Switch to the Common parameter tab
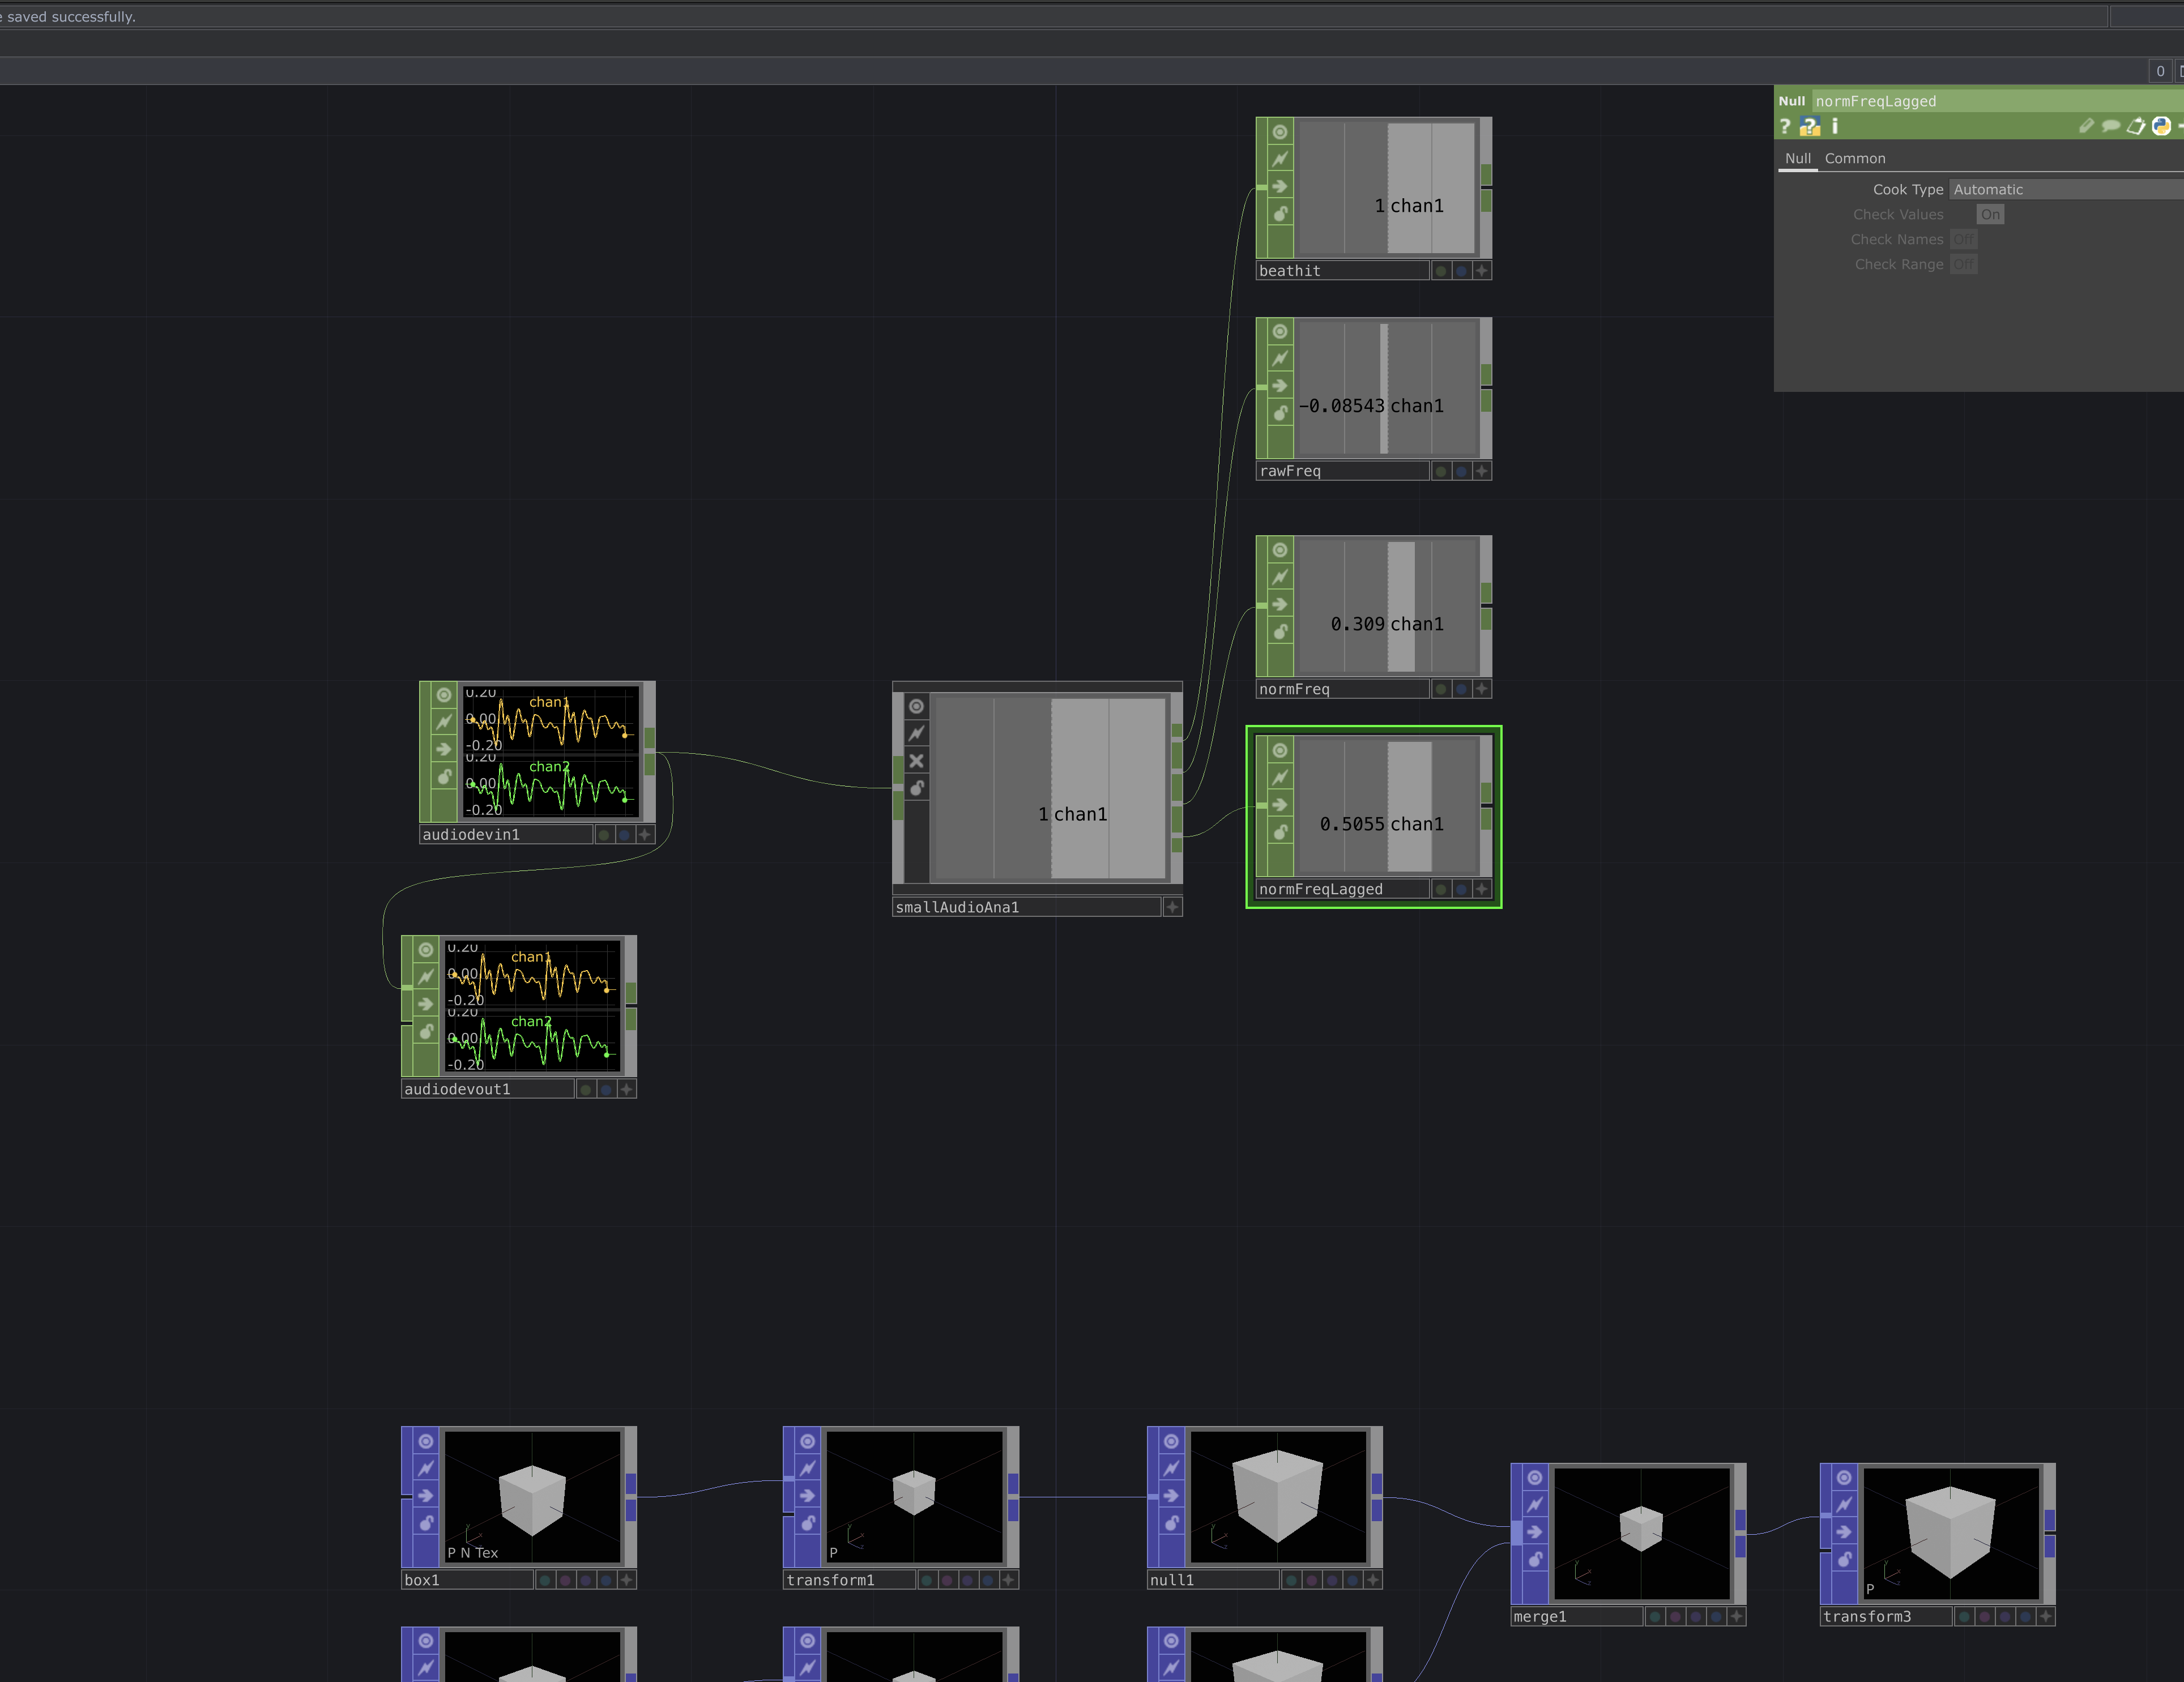Screen dimensions: 2184x1682 (x=1855, y=158)
